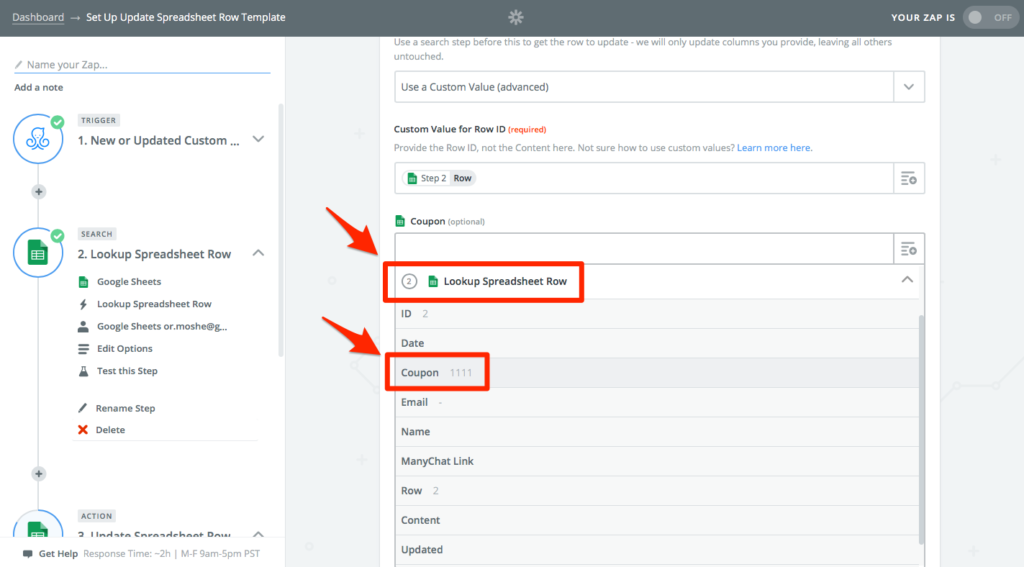Click the 2. Lookup Spreadsheet Row step title
Image resolution: width=1024 pixels, height=567 pixels.
coord(154,254)
